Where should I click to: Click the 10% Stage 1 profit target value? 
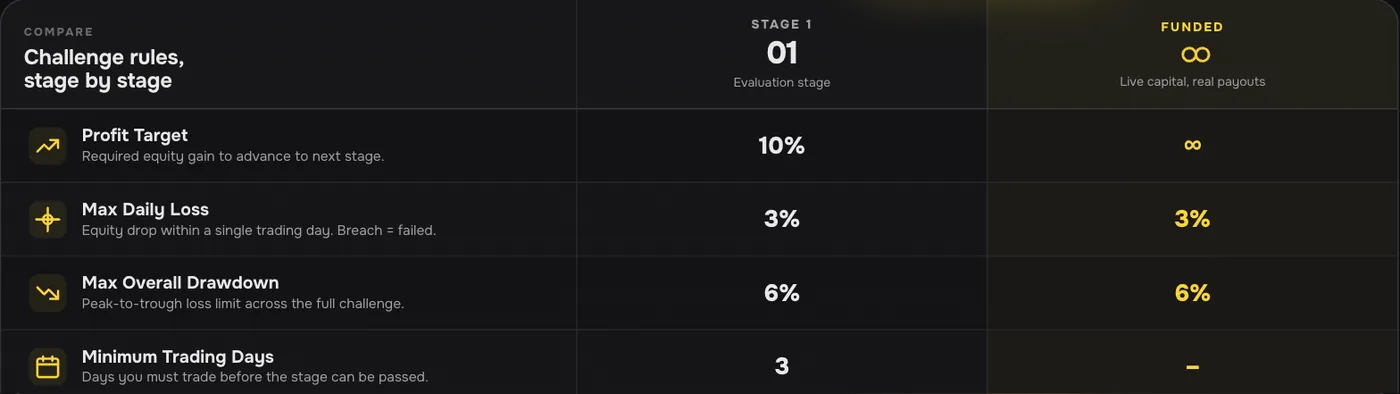pyautogui.click(x=782, y=146)
